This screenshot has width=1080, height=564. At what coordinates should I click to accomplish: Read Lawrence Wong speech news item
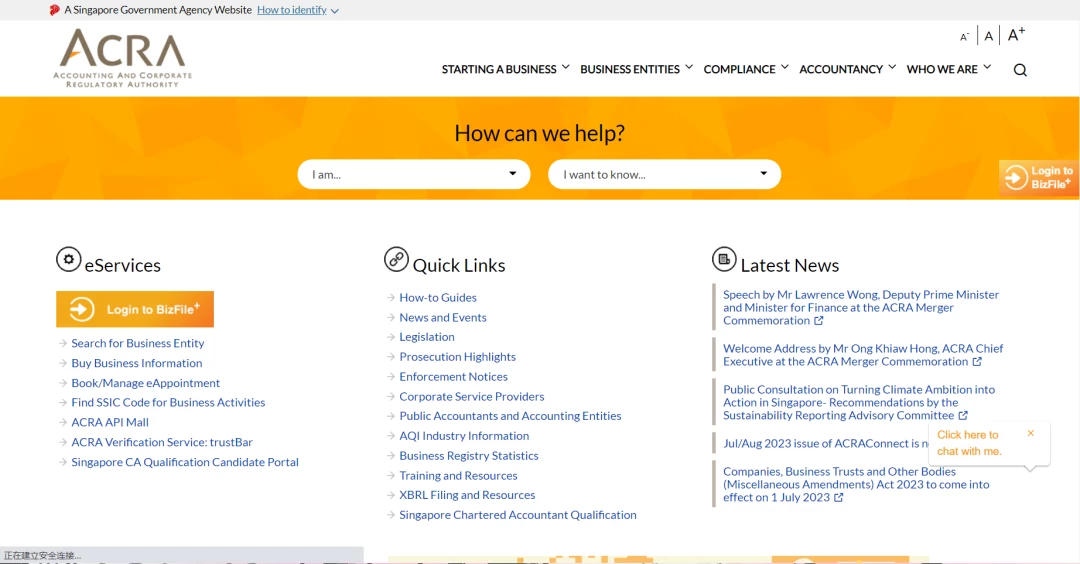(x=861, y=307)
